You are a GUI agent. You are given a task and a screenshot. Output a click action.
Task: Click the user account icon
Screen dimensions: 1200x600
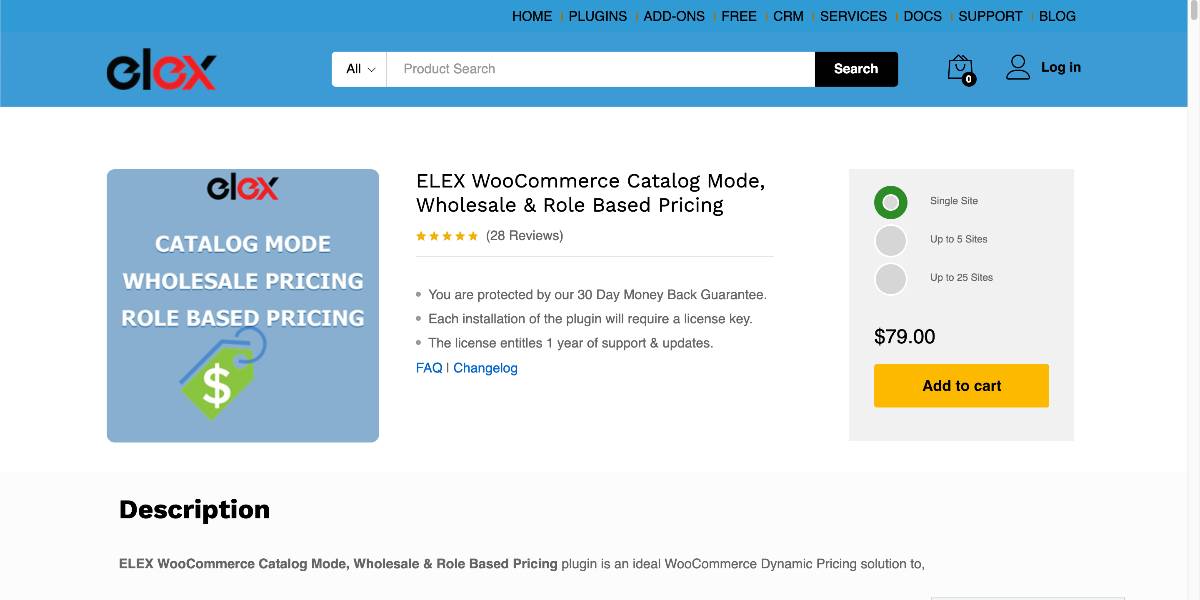1018,68
